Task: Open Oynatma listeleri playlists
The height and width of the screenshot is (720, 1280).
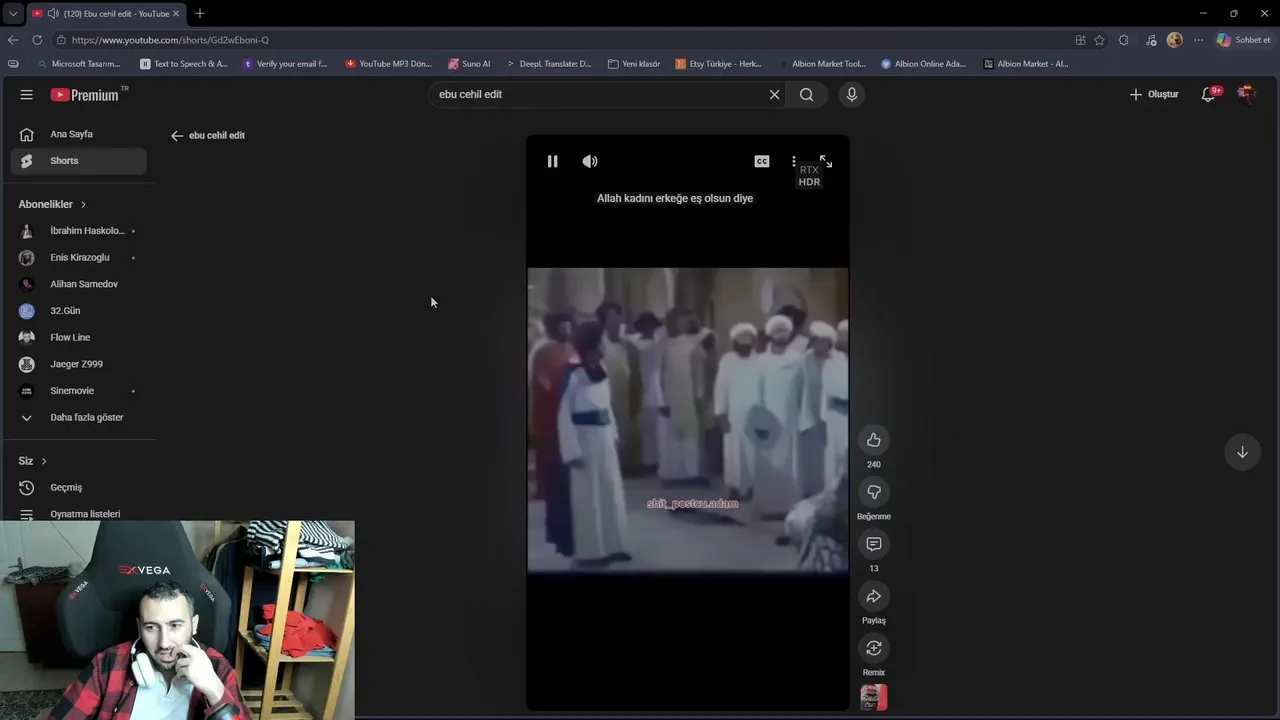Action: [78, 514]
